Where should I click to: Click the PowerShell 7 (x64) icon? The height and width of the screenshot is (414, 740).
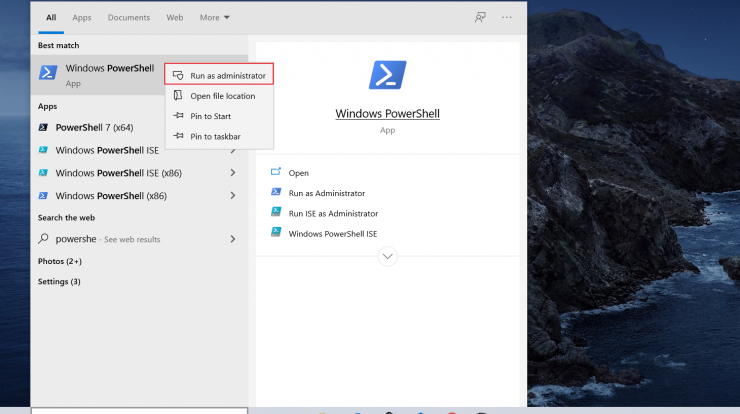[x=43, y=127]
